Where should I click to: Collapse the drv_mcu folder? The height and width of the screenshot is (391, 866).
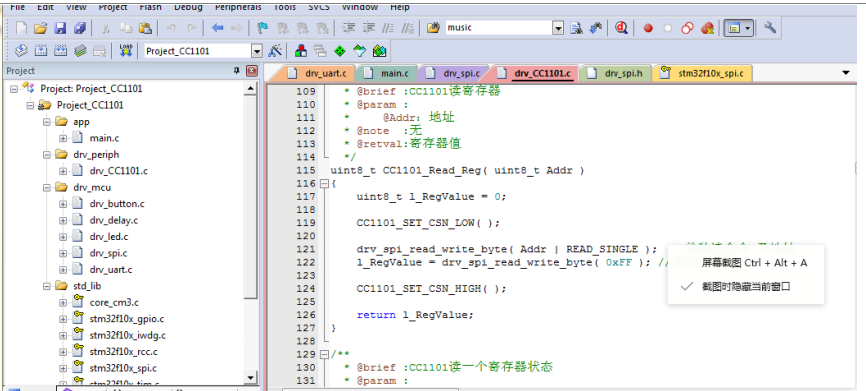pos(46,187)
